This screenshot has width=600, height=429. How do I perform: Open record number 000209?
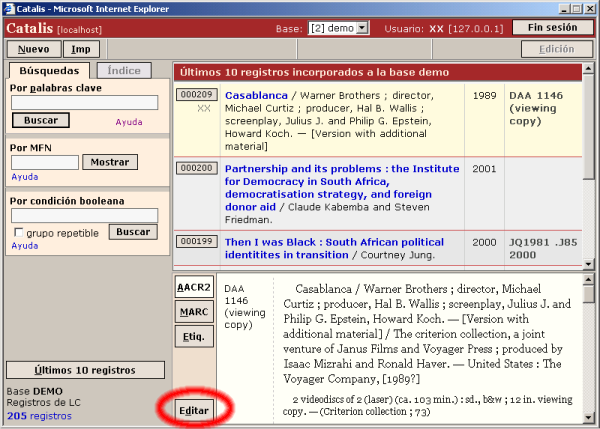coord(196,94)
